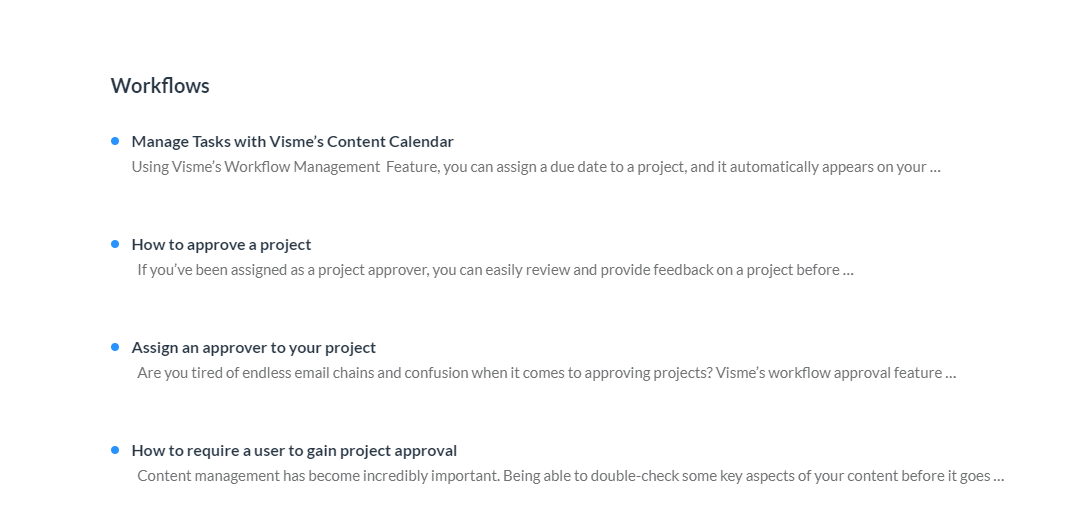Open Assign an approver to your project
This screenshot has height=513, width=1082.
[x=253, y=348]
